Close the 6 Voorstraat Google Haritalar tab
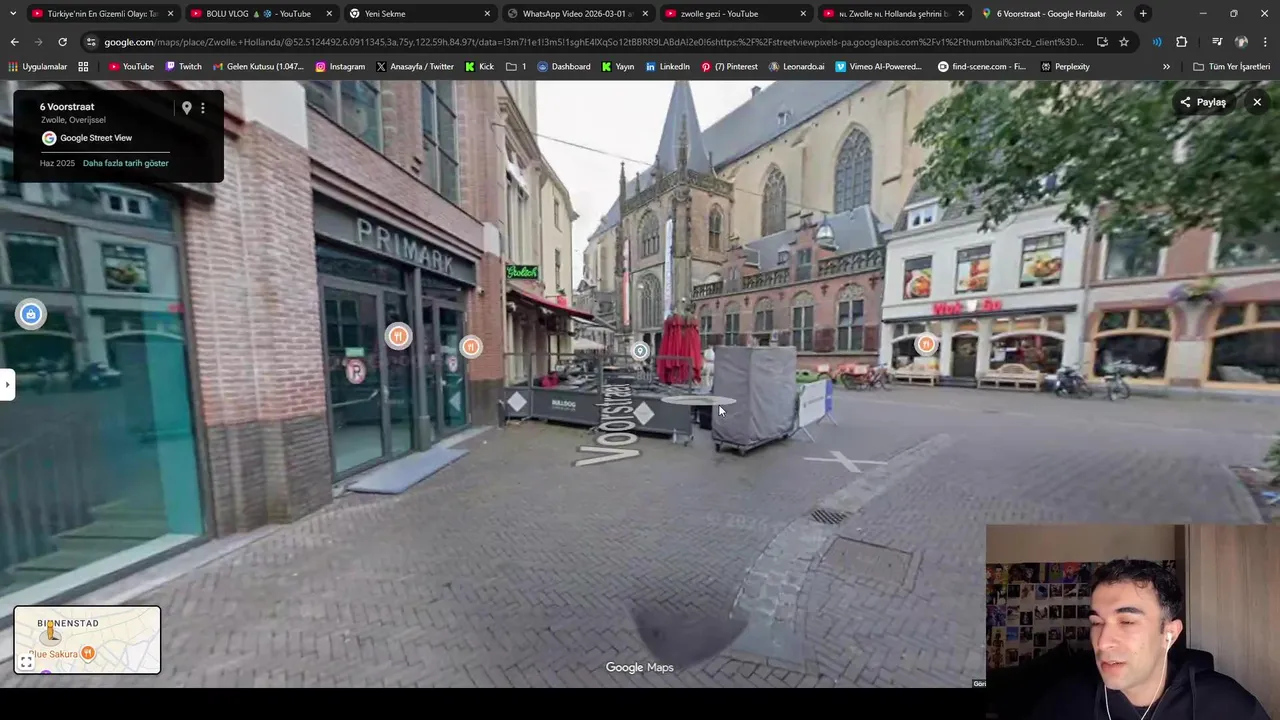The image size is (1280, 720). tap(1119, 14)
